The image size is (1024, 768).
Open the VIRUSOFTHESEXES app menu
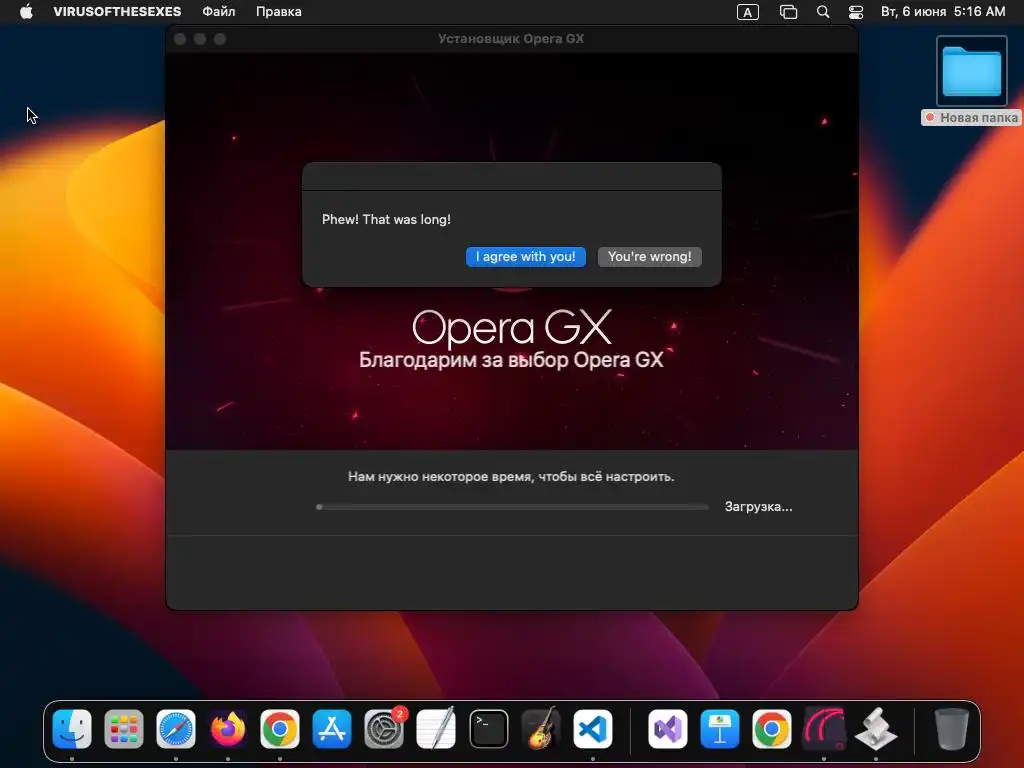tap(118, 12)
